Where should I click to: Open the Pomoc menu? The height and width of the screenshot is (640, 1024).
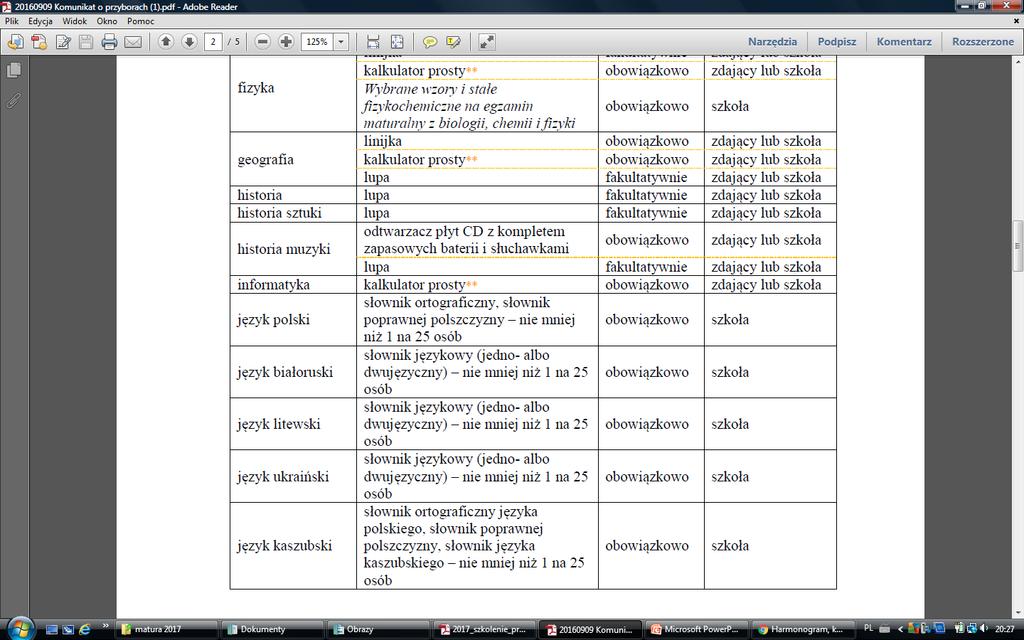[140, 21]
